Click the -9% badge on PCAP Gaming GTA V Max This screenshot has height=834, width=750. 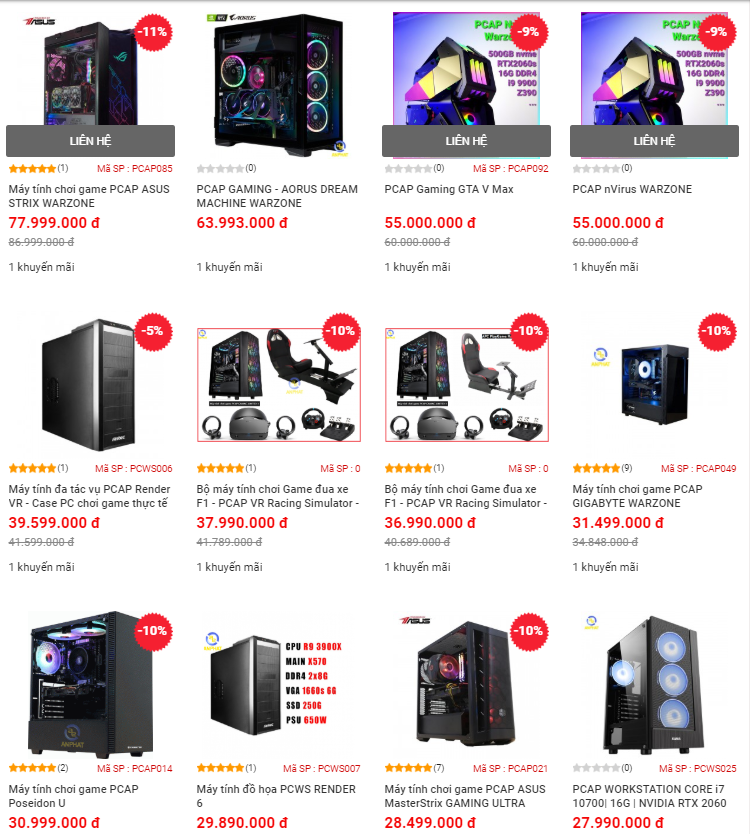pyautogui.click(x=529, y=32)
